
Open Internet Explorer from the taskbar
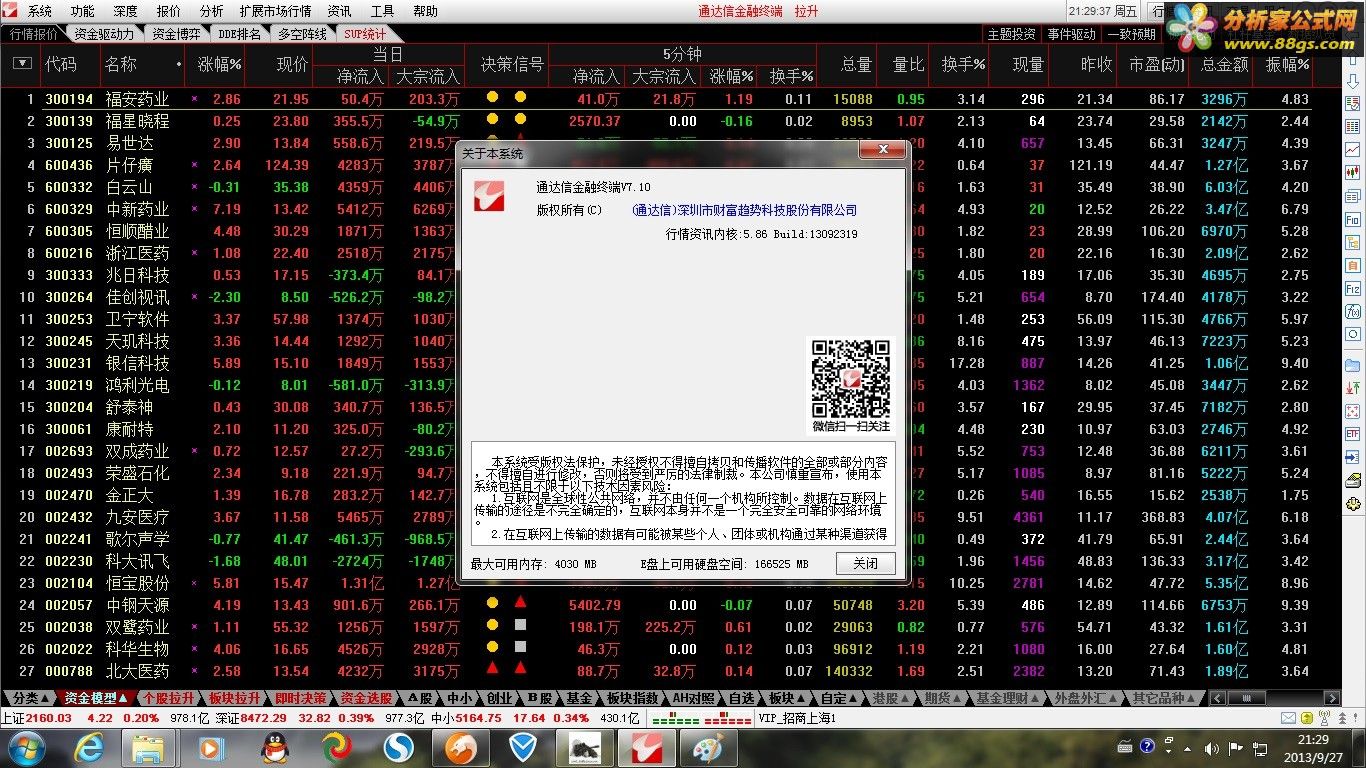90,747
